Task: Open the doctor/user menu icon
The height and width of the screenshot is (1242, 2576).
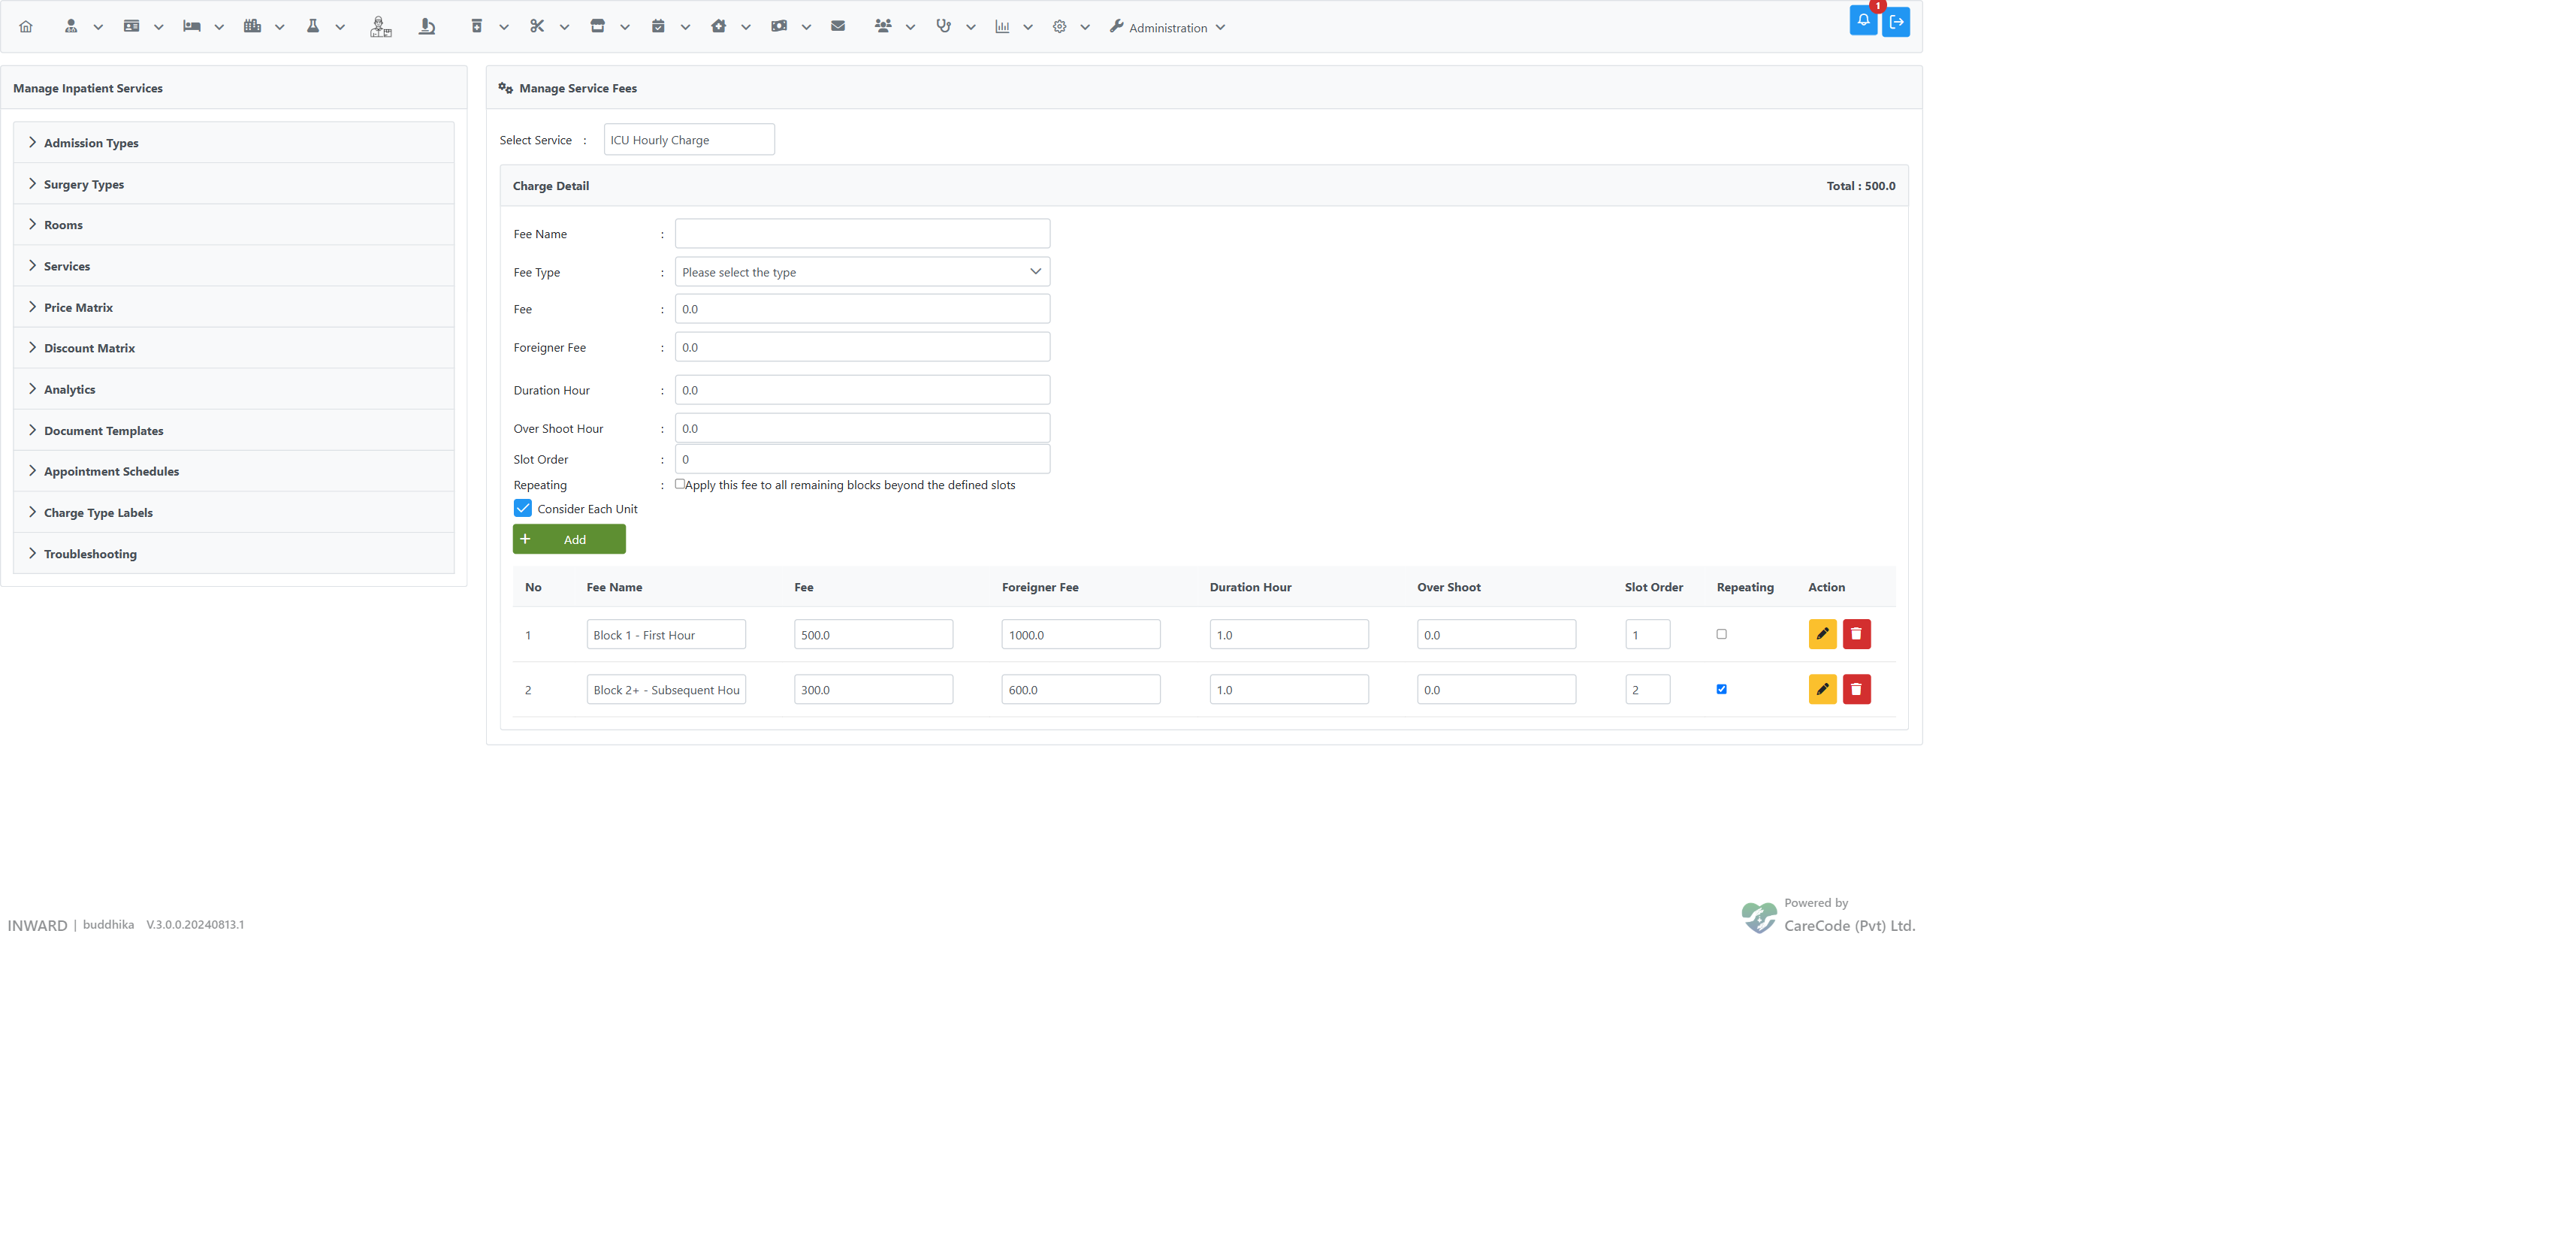Action: click(71, 27)
